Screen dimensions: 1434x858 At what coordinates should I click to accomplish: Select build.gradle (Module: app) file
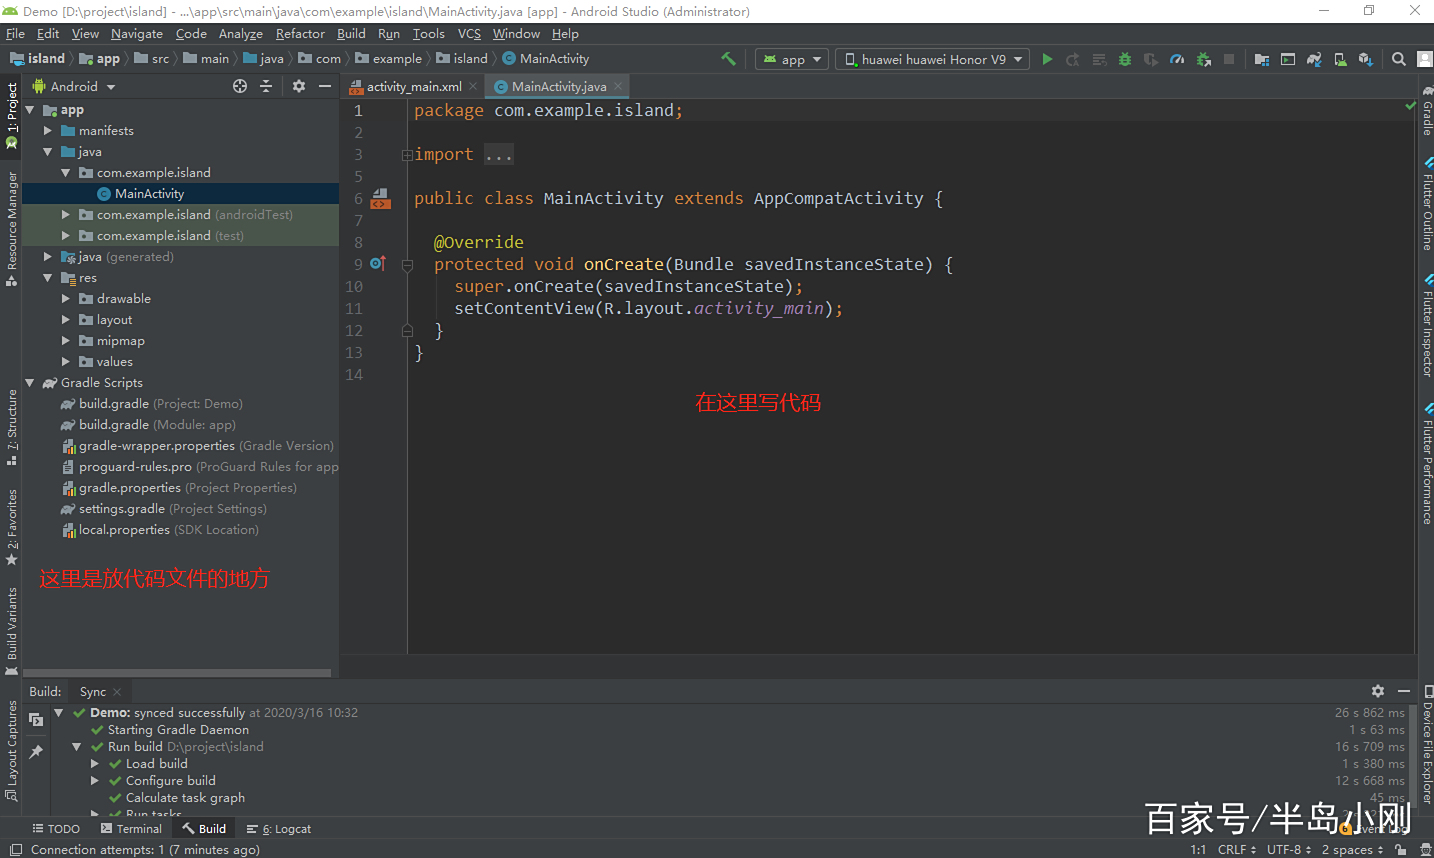point(149,425)
